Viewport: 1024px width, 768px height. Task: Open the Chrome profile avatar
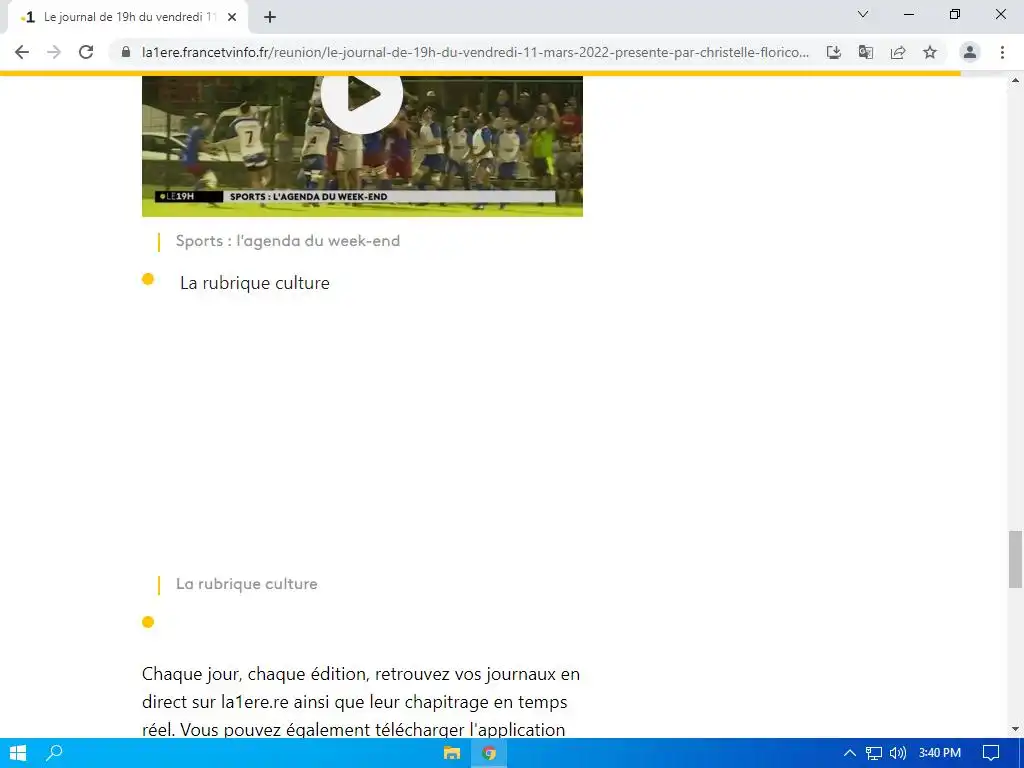pos(970,52)
